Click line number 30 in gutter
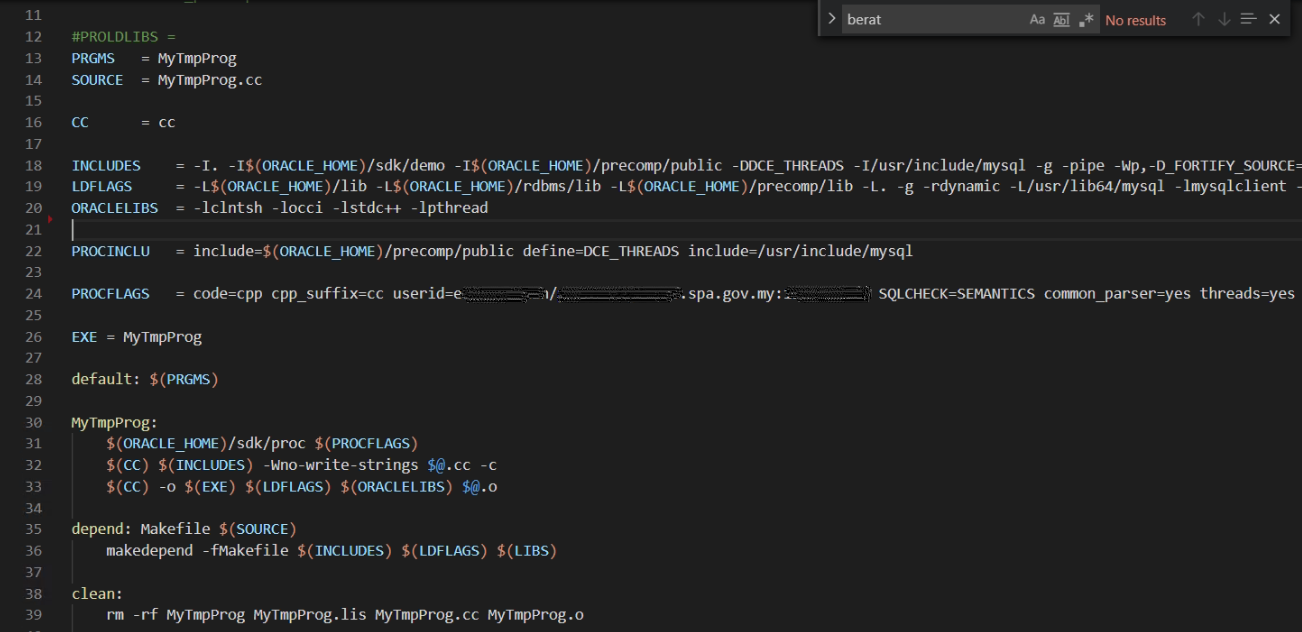1302x632 pixels. pos(33,423)
